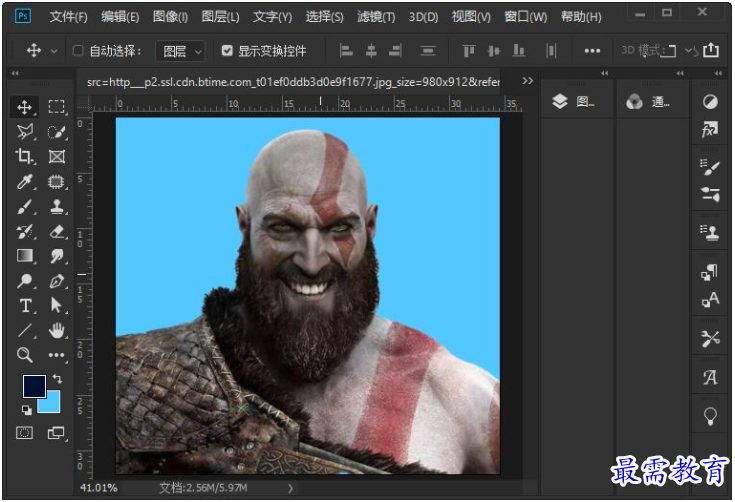Open the 图层 auto-select dropdown

[180, 51]
